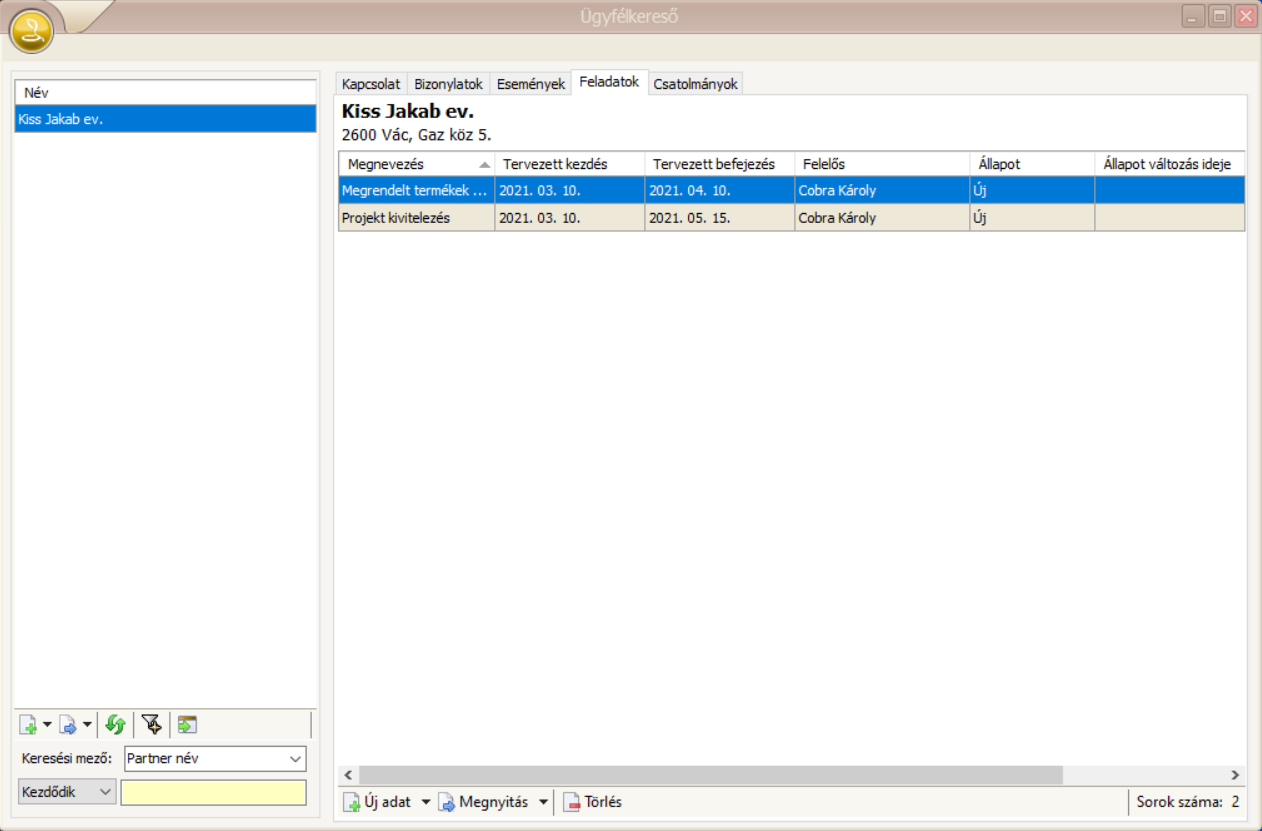Sort by the Név column header
1262x831 pixels.
165,92
